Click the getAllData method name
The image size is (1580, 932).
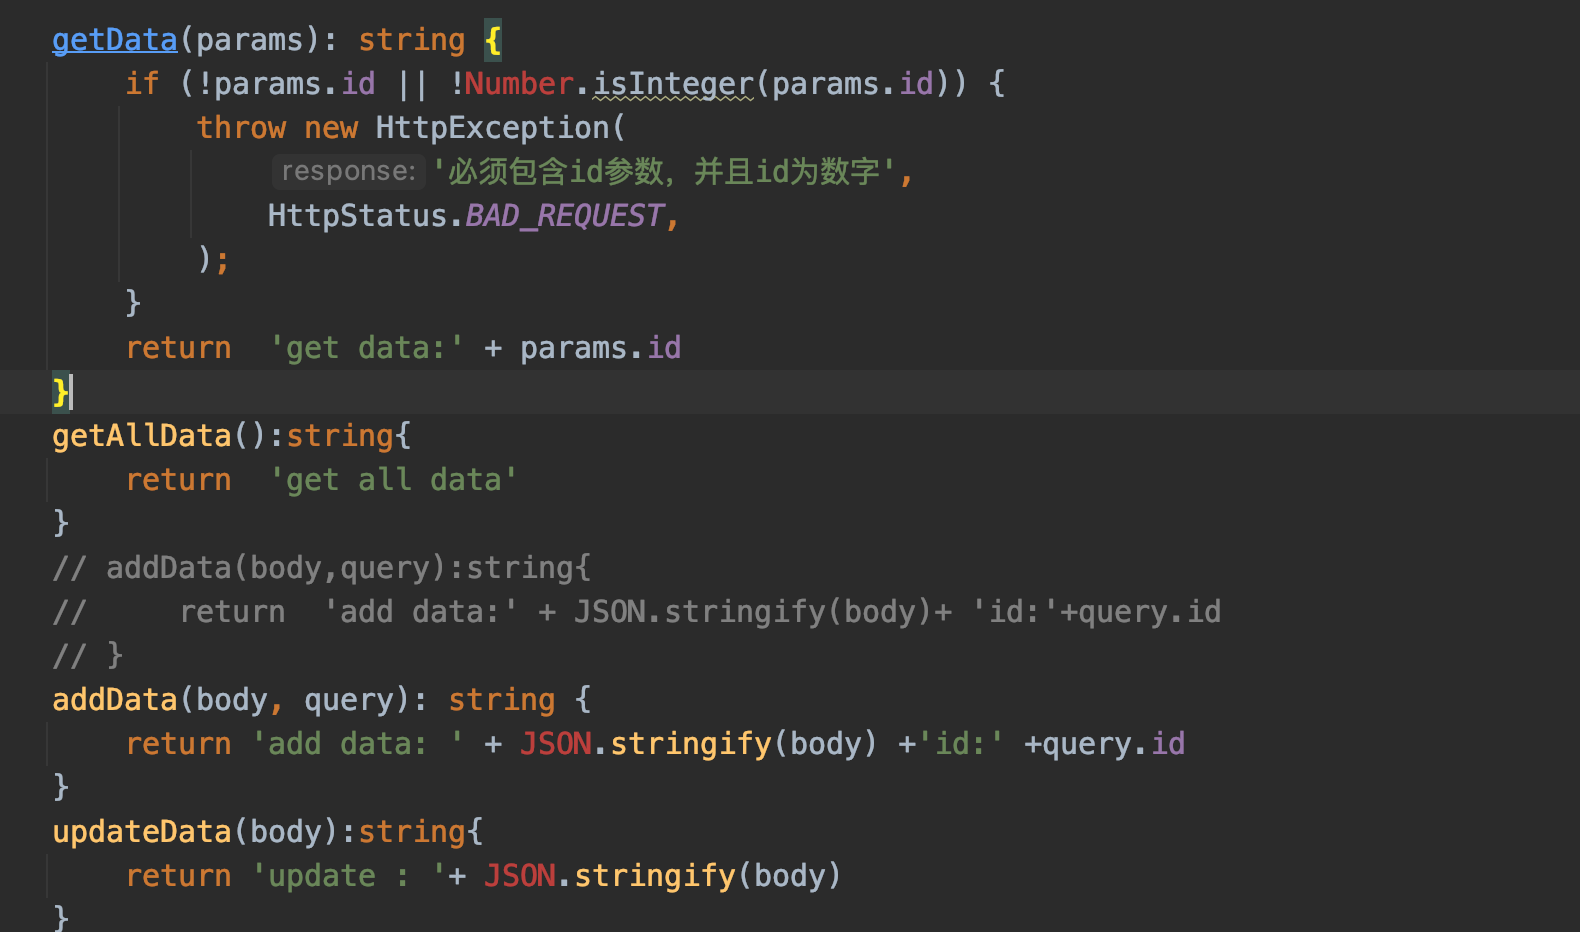(141, 436)
